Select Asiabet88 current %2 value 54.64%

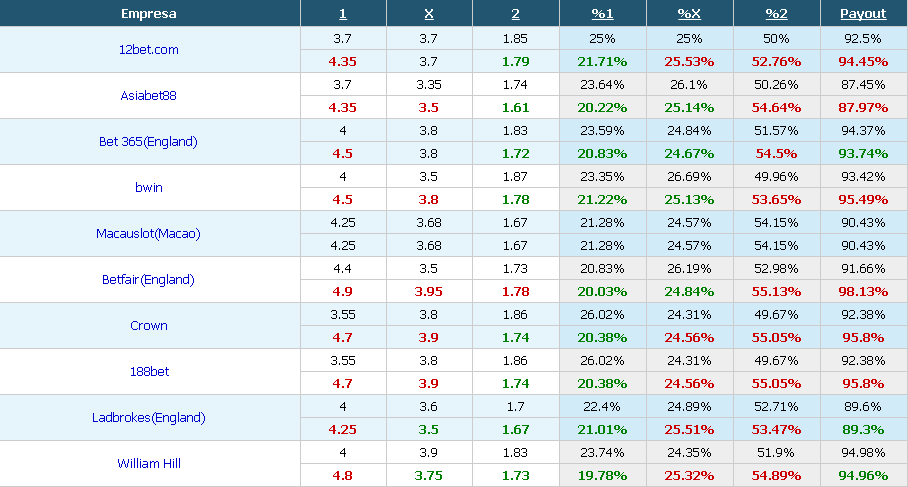pyautogui.click(x=777, y=108)
